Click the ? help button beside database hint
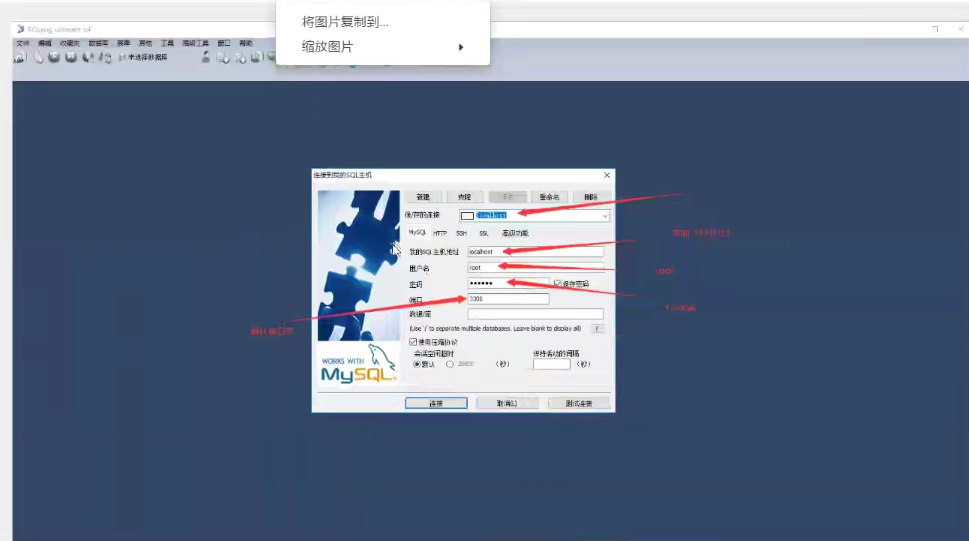Screen dimensions: 969x541 click(596, 328)
